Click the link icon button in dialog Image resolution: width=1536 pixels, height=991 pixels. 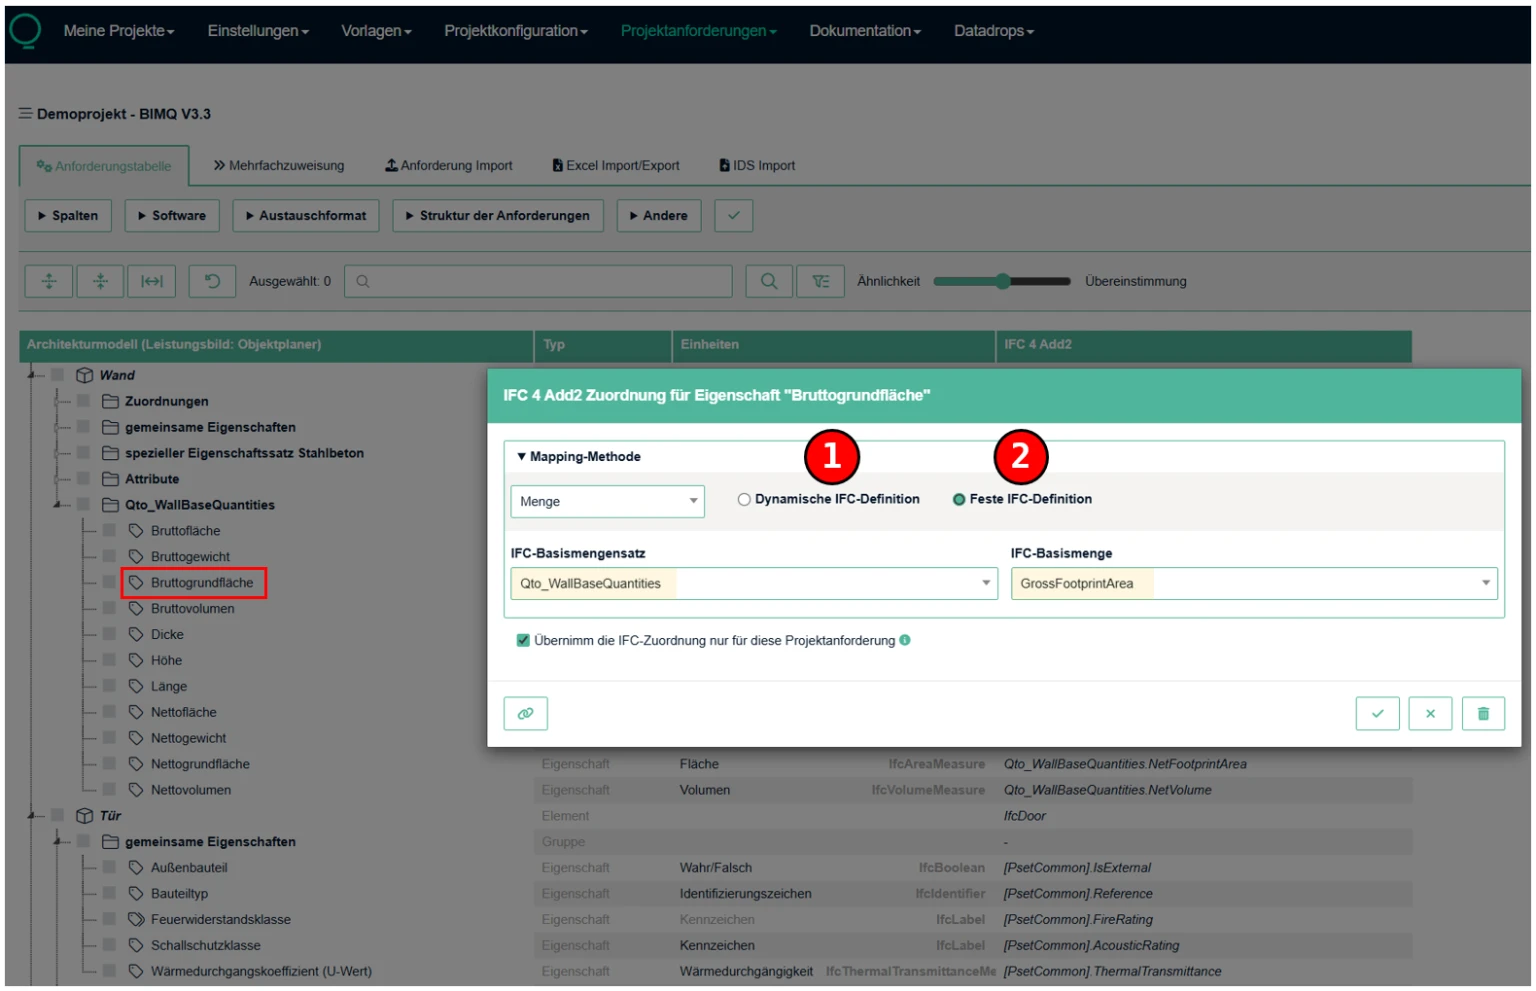click(525, 713)
